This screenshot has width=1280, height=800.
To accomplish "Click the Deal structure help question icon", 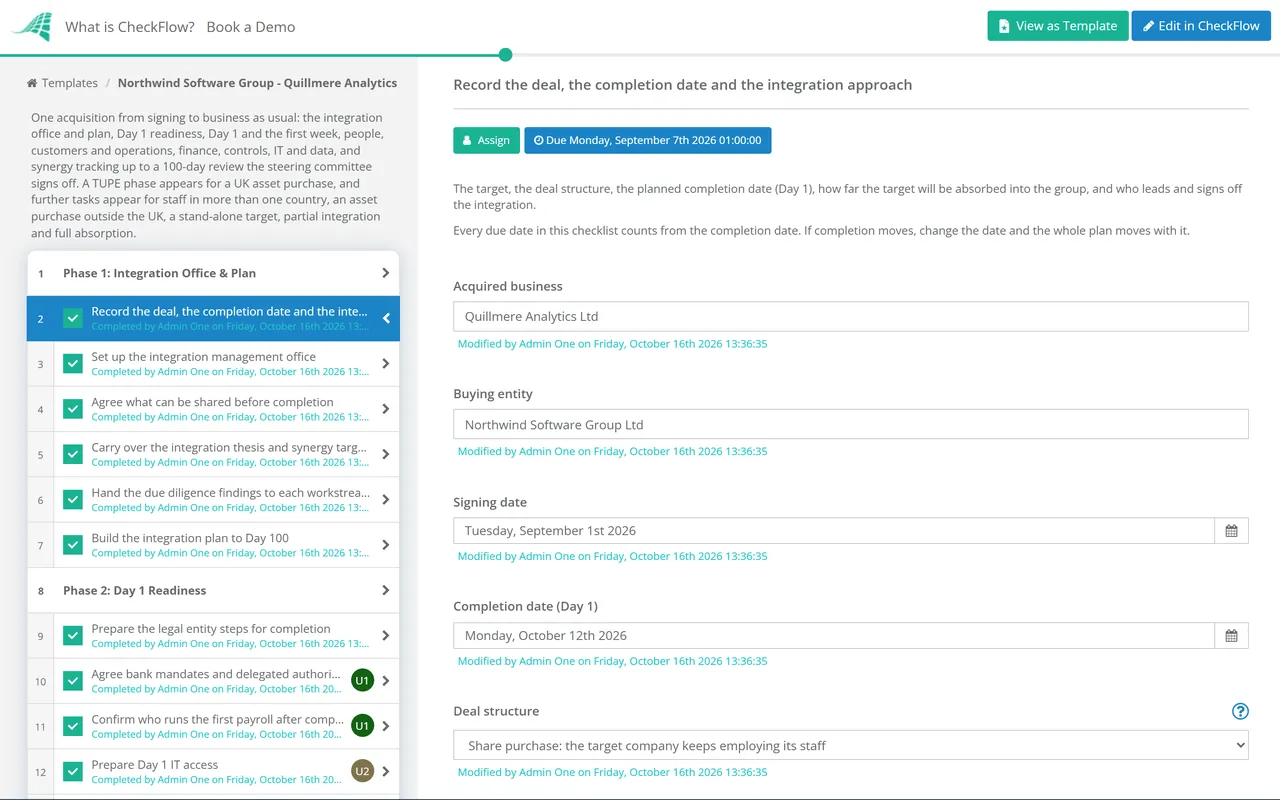I will point(1240,711).
